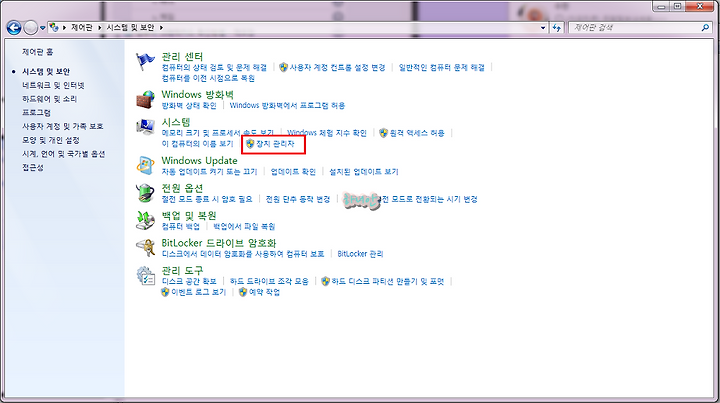720x403 pixels.
Task: Click Windows 체험 지수 확인
Action: click(327, 133)
